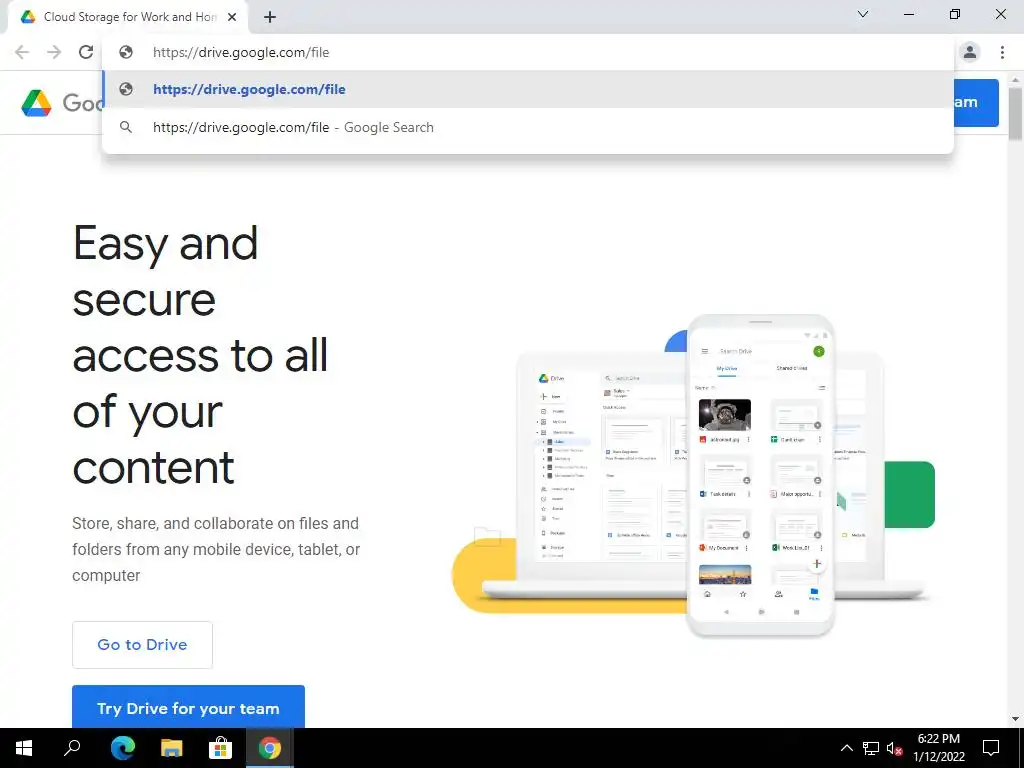Click the Chrome taskbar icon
The image size is (1024, 768).
269,748
